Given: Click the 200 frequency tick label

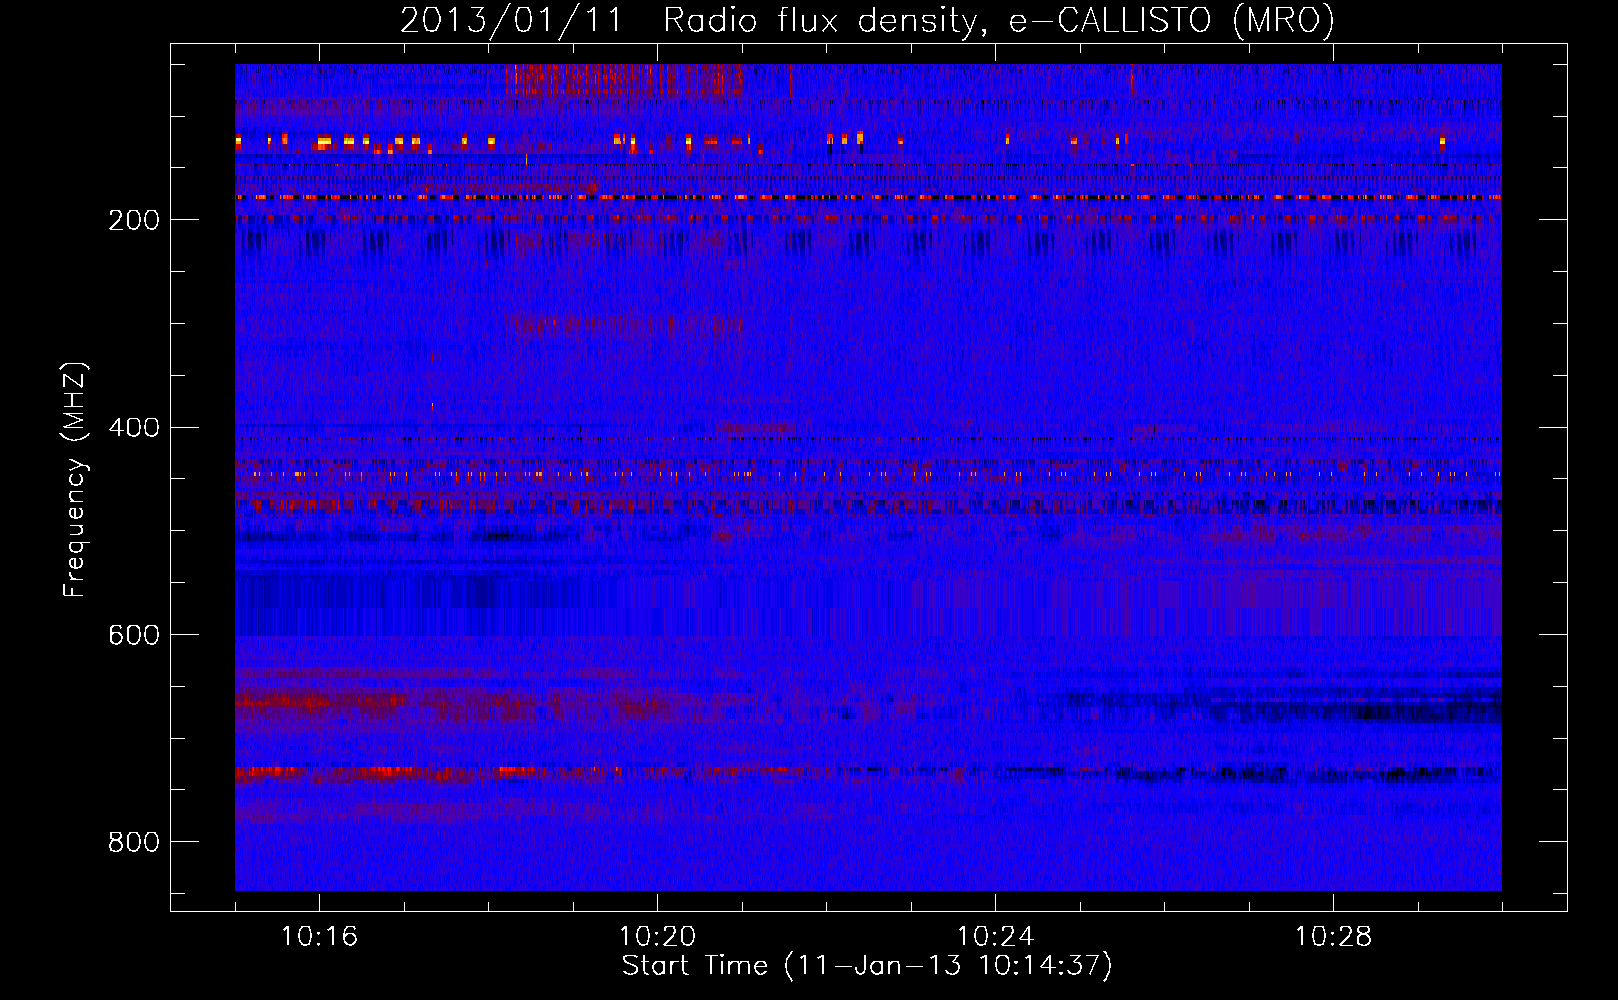Looking at the screenshot, I should (134, 220).
